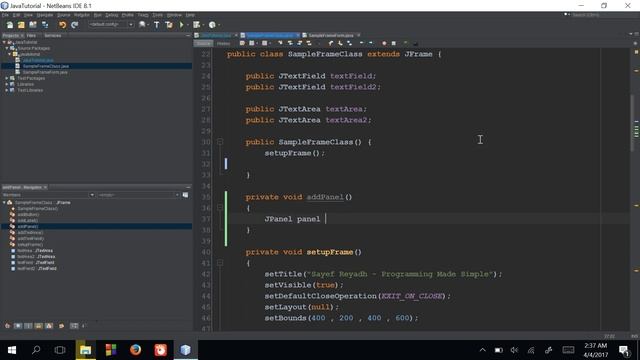
Task: Close the SampleFrameForm.java editor tab
Action: 359,35
